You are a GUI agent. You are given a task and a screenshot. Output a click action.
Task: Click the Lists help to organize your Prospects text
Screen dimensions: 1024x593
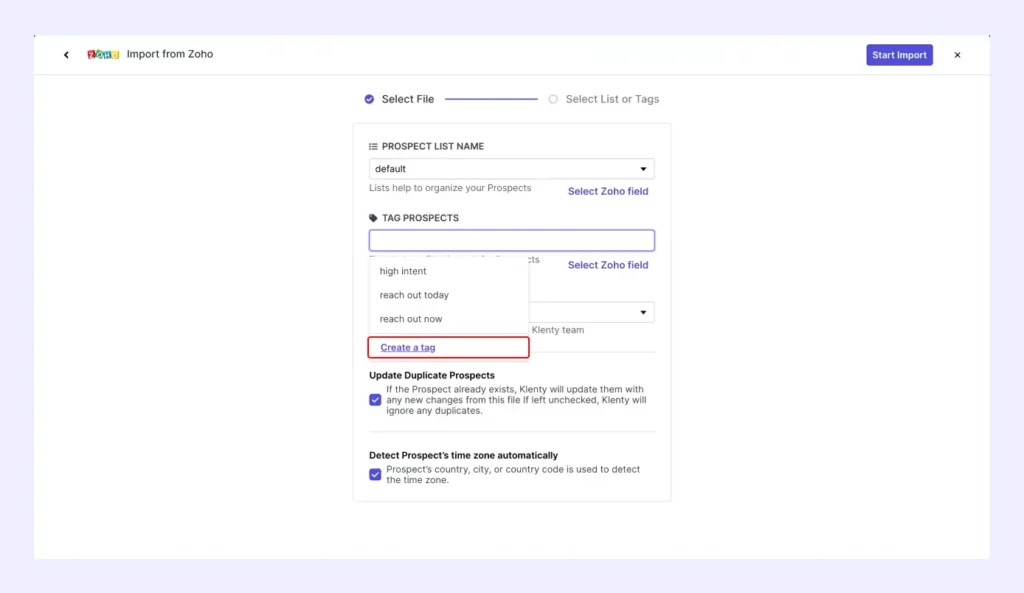[x=450, y=188]
